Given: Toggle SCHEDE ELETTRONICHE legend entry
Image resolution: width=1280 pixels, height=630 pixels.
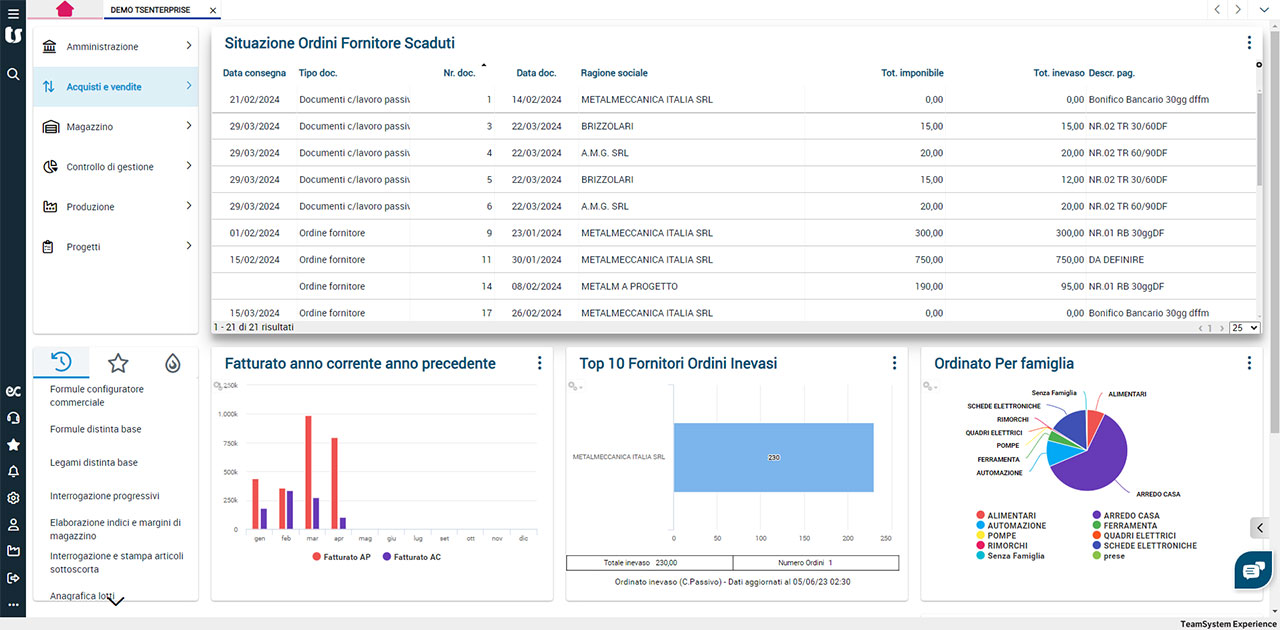Looking at the screenshot, I should point(1146,545).
